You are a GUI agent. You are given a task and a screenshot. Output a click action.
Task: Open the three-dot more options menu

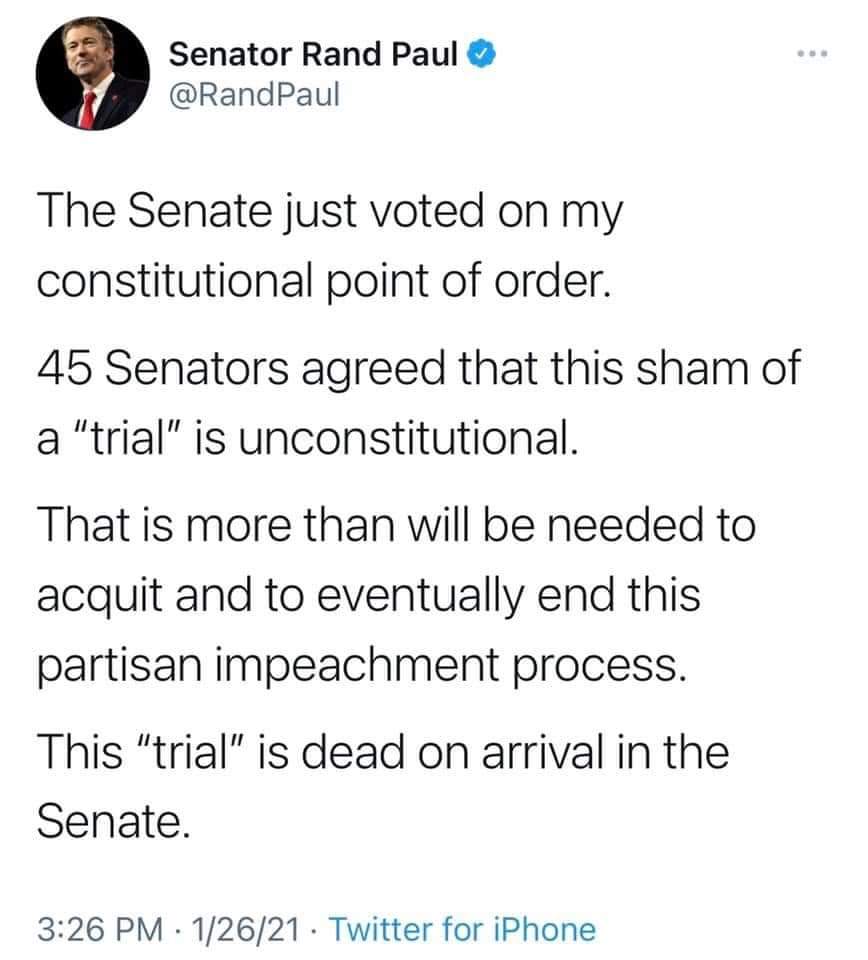coord(812,54)
